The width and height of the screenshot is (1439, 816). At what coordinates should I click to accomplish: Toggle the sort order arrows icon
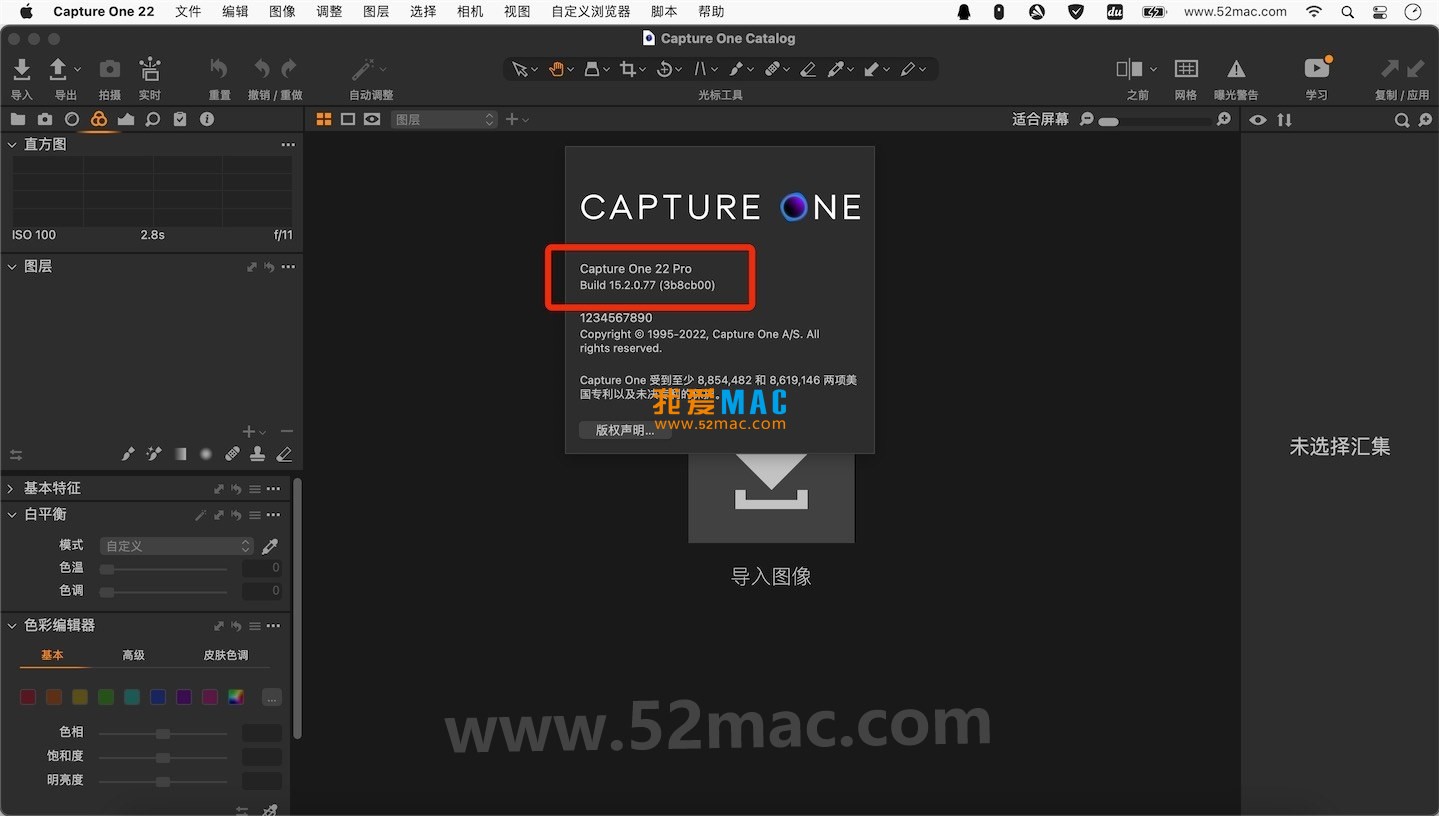pyautogui.click(x=1284, y=119)
